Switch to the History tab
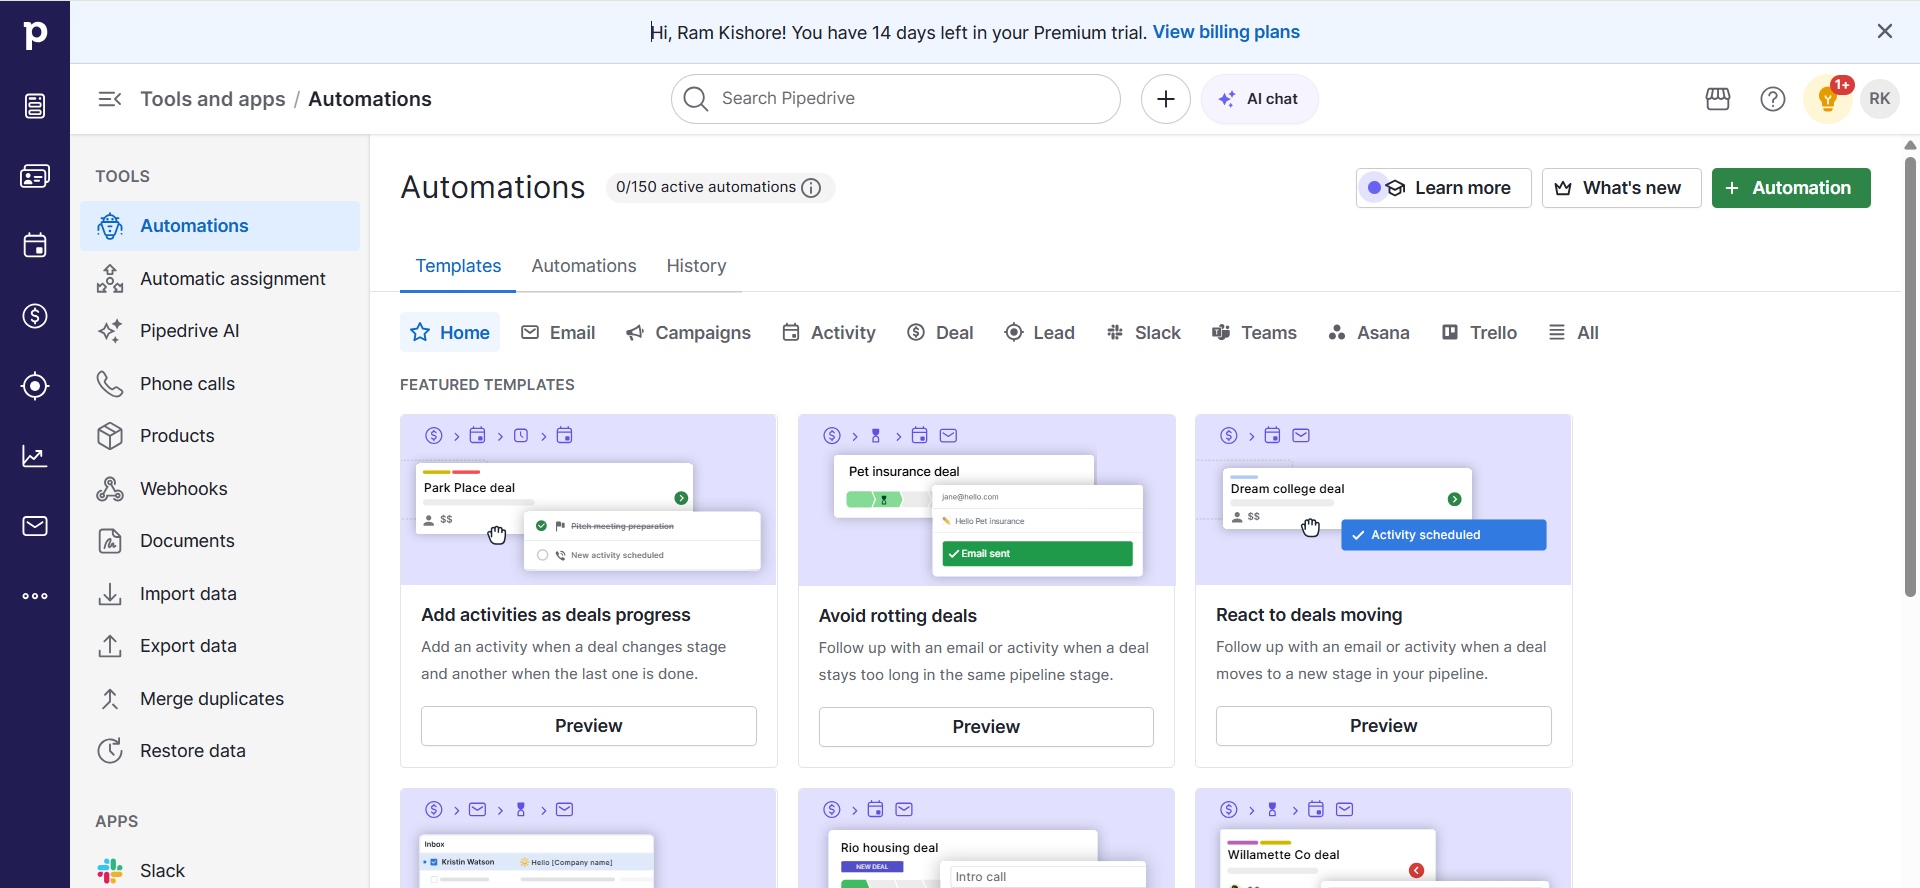The image size is (1920, 888). [696, 266]
